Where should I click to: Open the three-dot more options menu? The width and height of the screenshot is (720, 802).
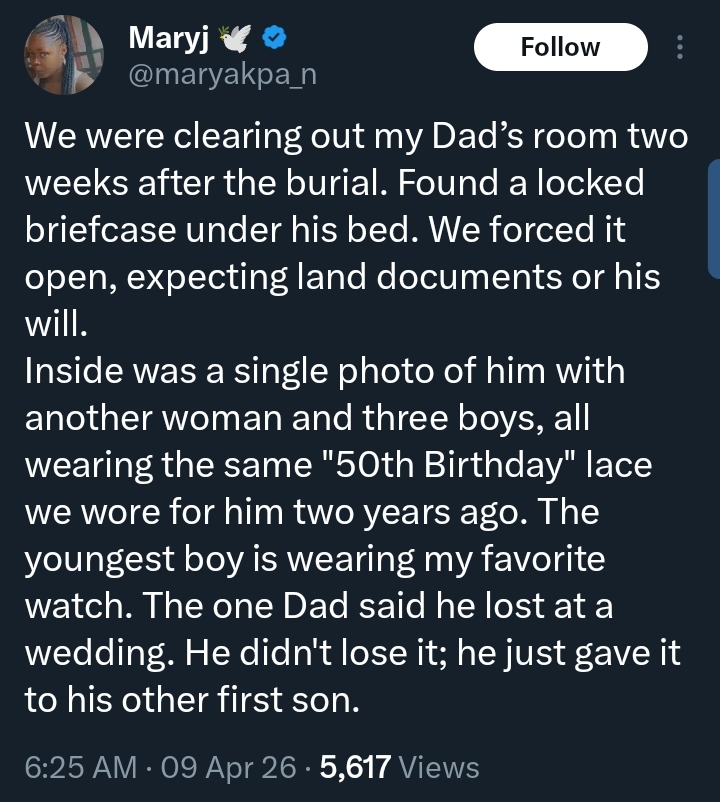[681, 48]
